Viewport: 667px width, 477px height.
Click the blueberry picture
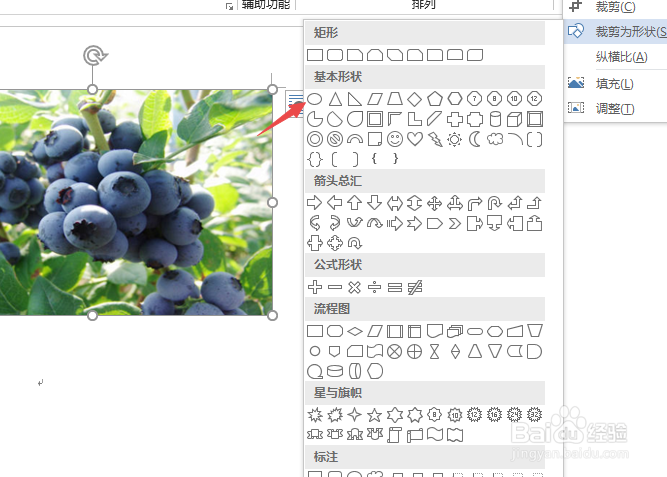[x=136, y=203]
